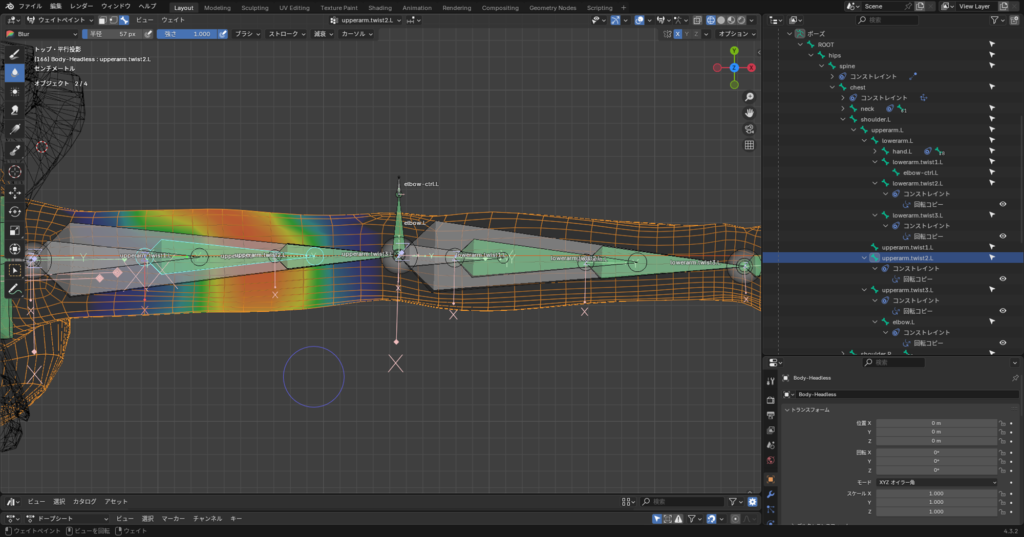This screenshot has height=537, width=1024.
Task: Select the Draw brush tool
Action: coord(15,53)
